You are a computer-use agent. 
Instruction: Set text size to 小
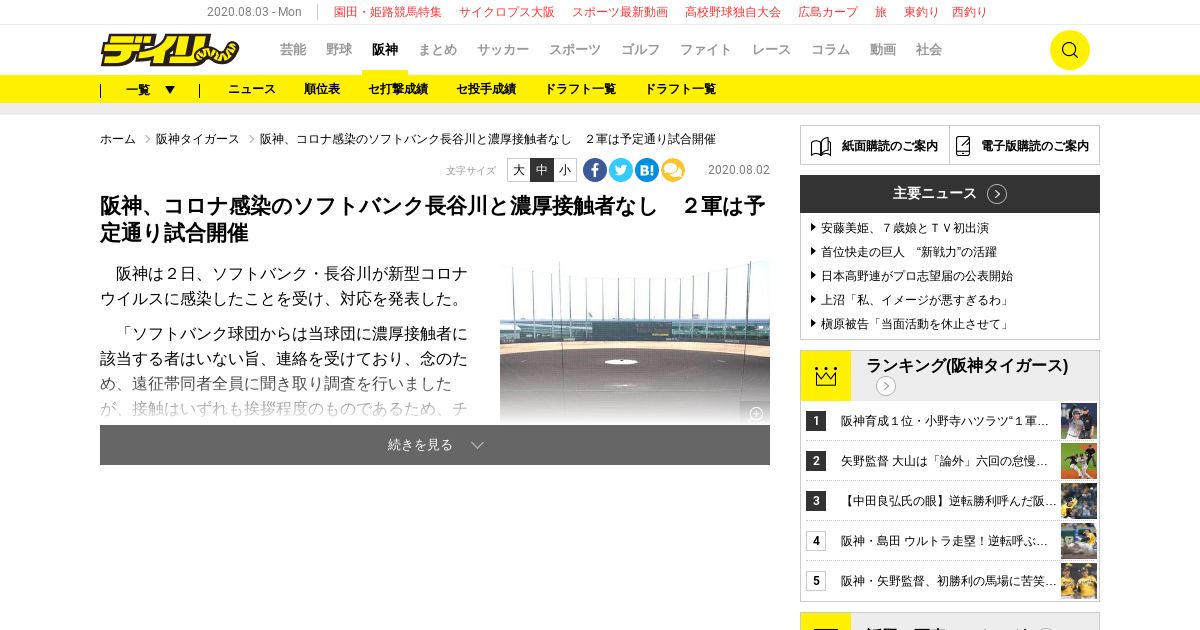point(565,170)
